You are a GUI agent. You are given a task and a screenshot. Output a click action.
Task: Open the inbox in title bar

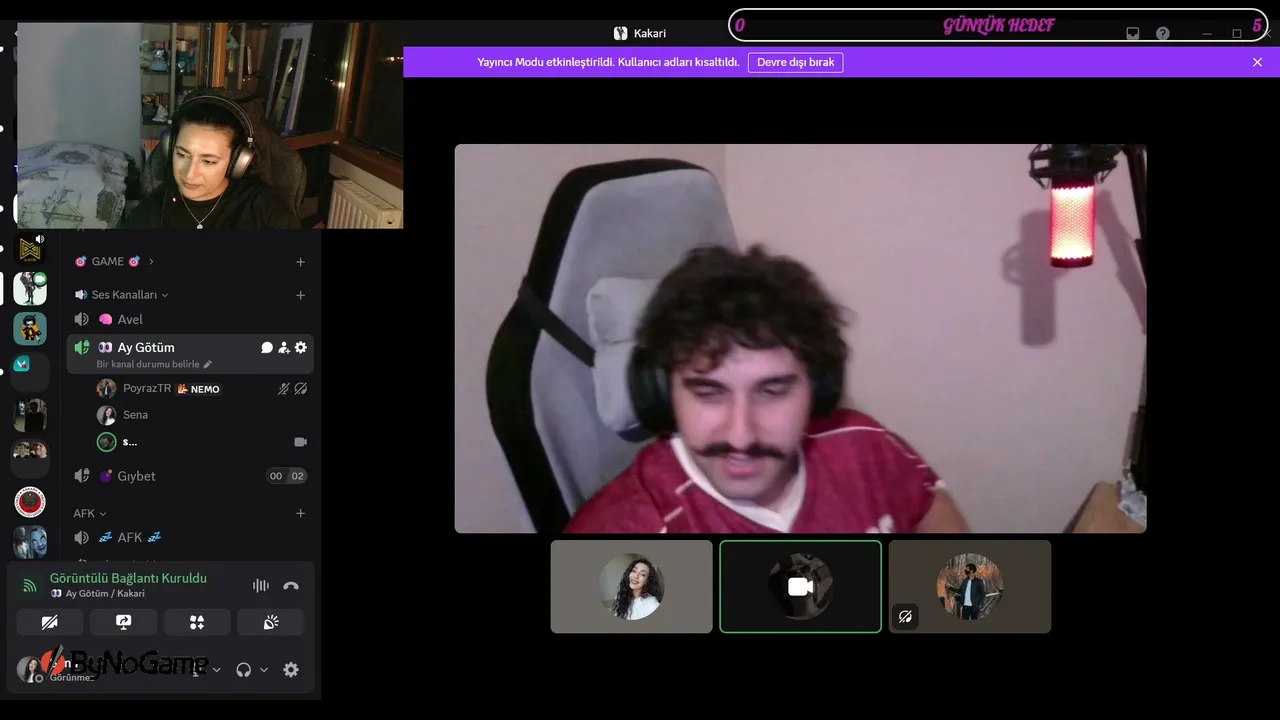(1133, 33)
